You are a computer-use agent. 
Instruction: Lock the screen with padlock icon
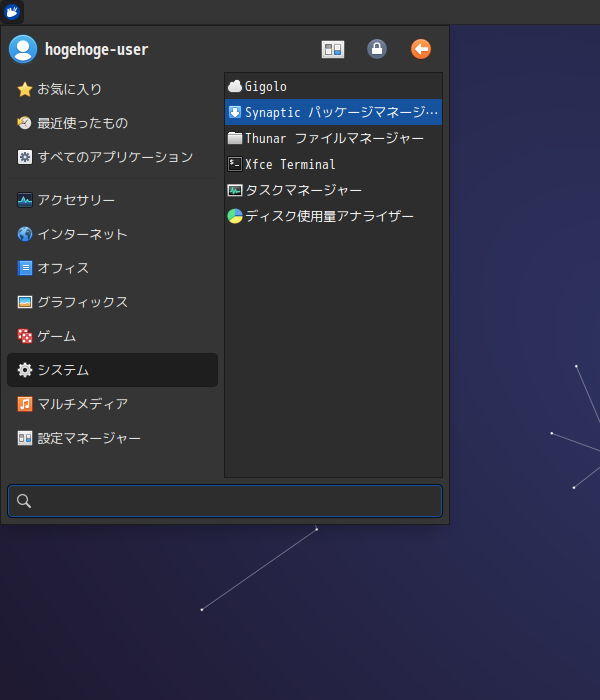377,49
